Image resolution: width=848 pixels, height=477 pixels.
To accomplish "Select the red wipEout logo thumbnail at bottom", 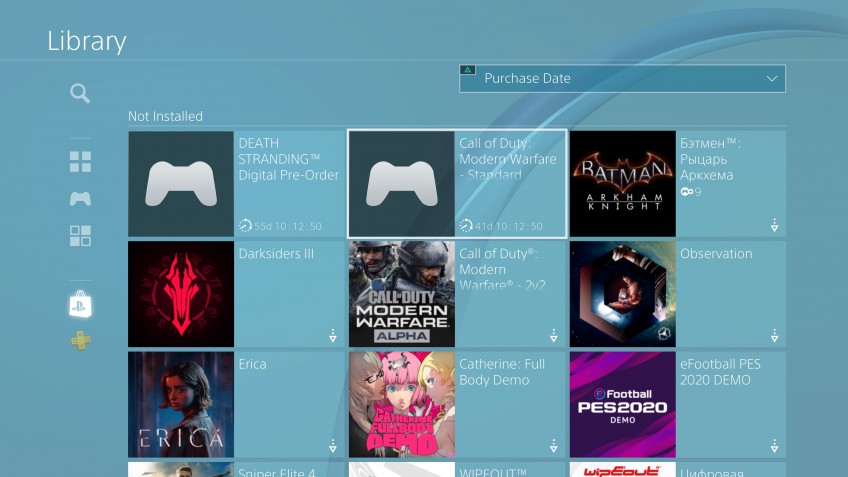I will 622,469.
